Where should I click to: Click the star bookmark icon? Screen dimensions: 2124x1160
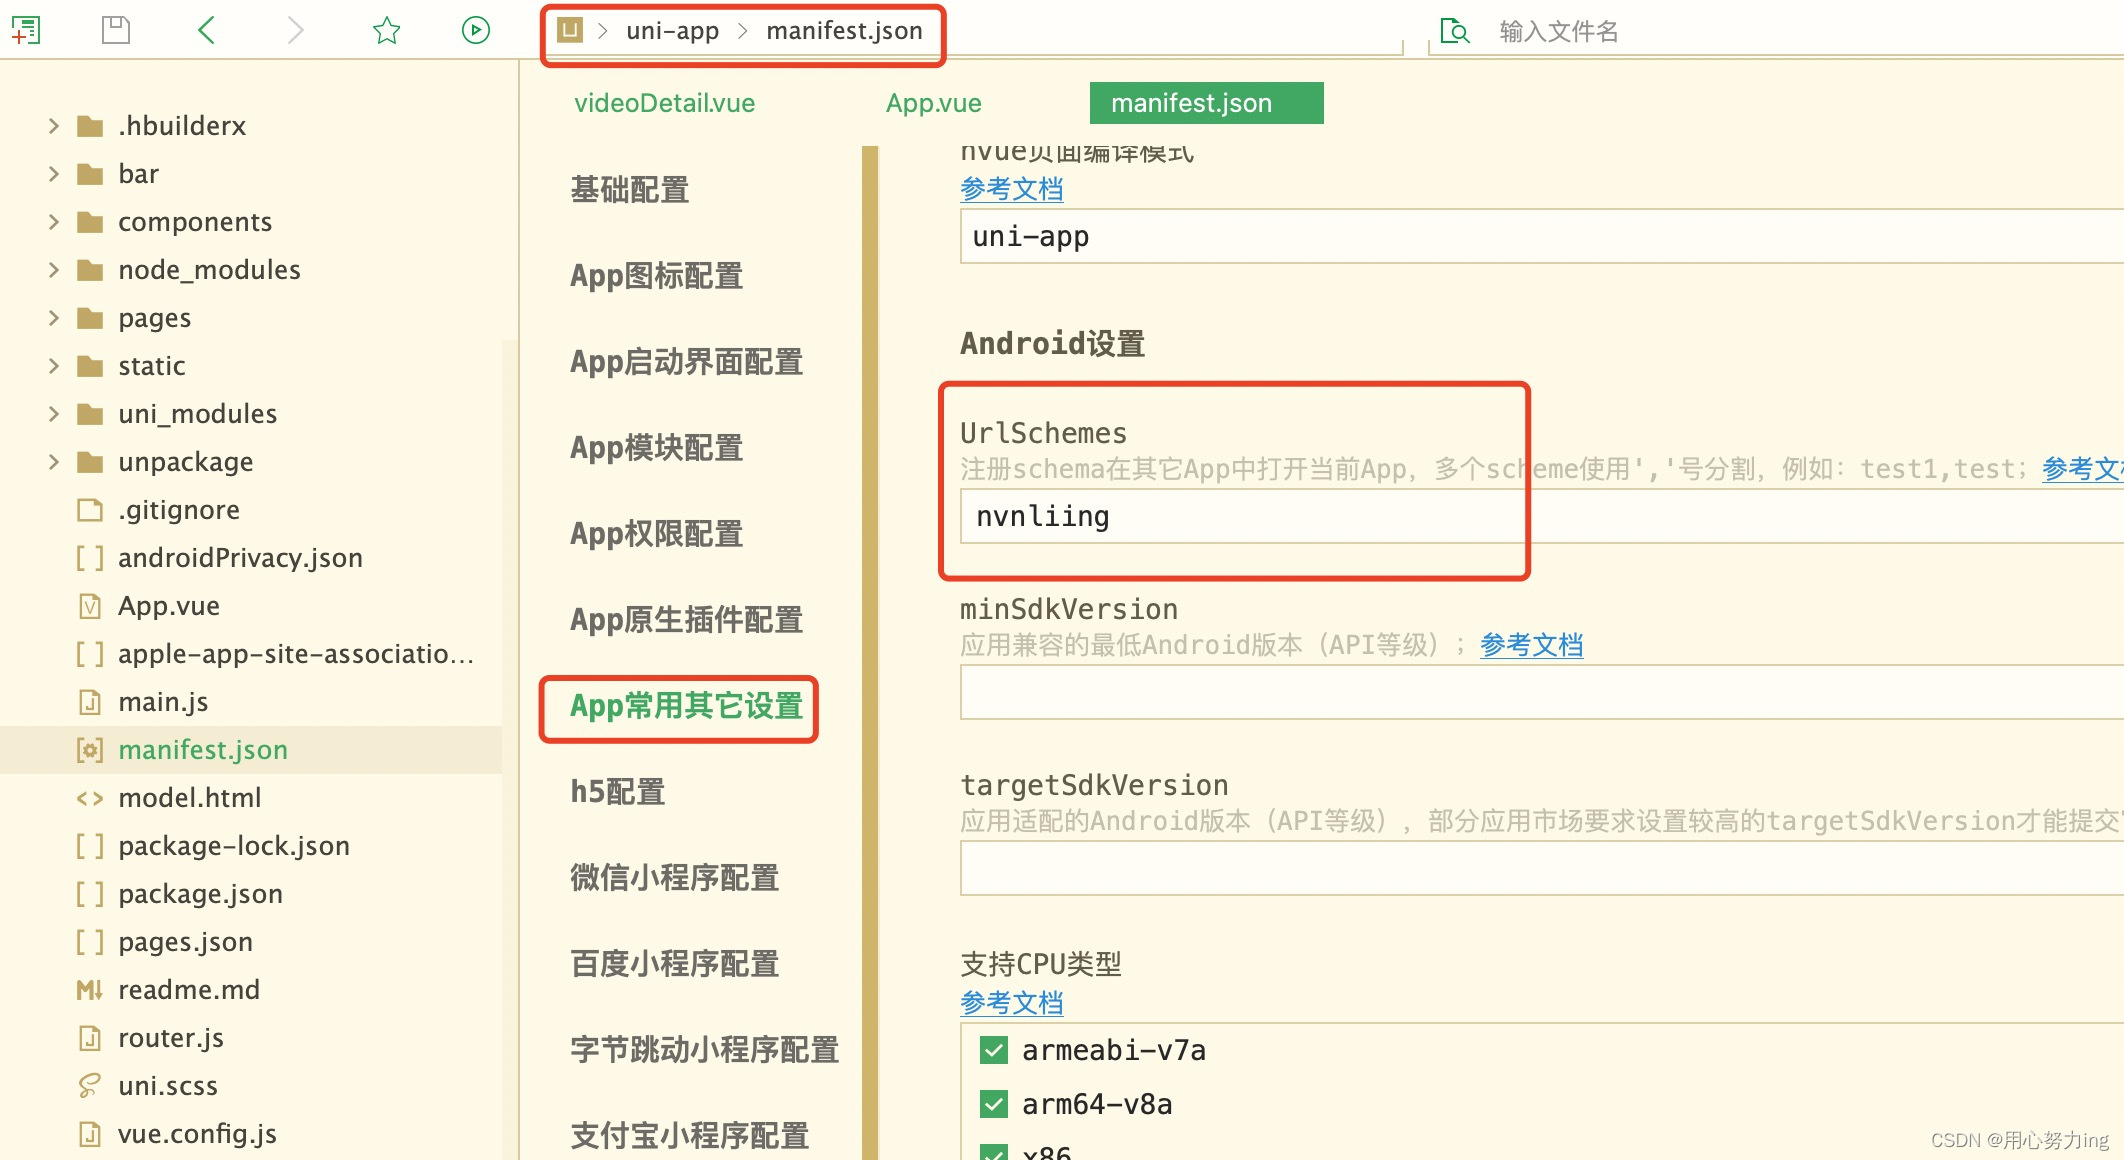click(x=386, y=30)
